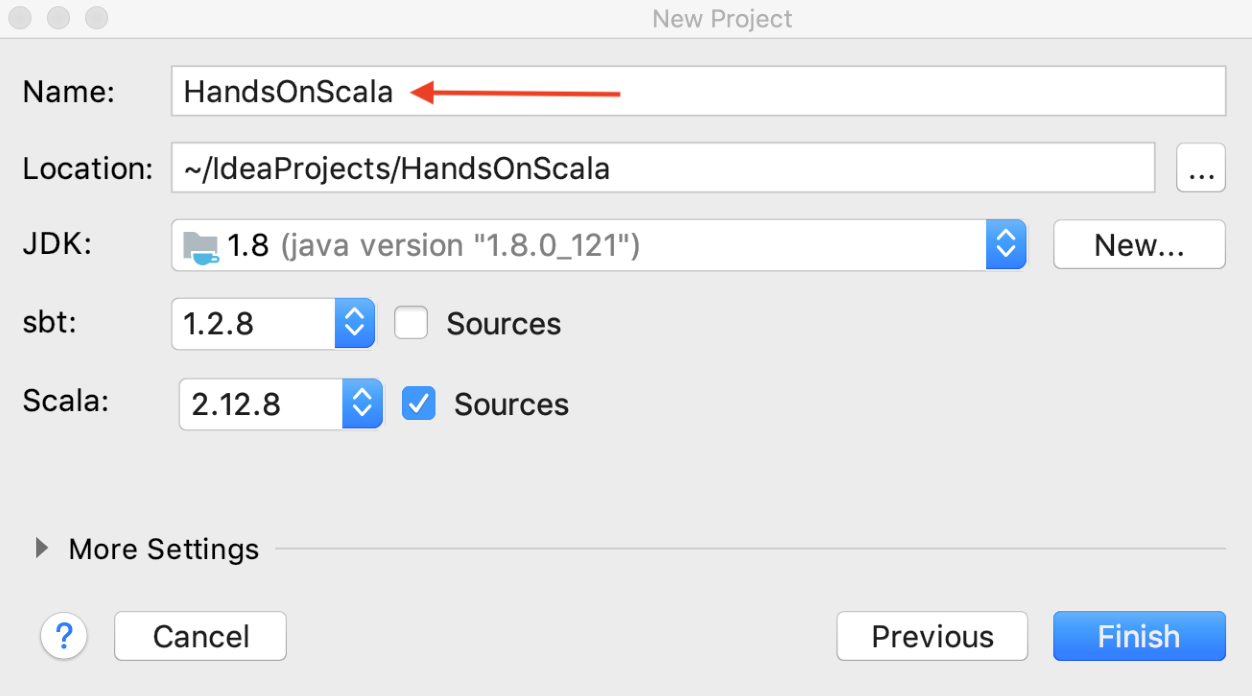Open the JDK version dropdown arrows
Screen dimensions: 1252x696
pos(1006,245)
